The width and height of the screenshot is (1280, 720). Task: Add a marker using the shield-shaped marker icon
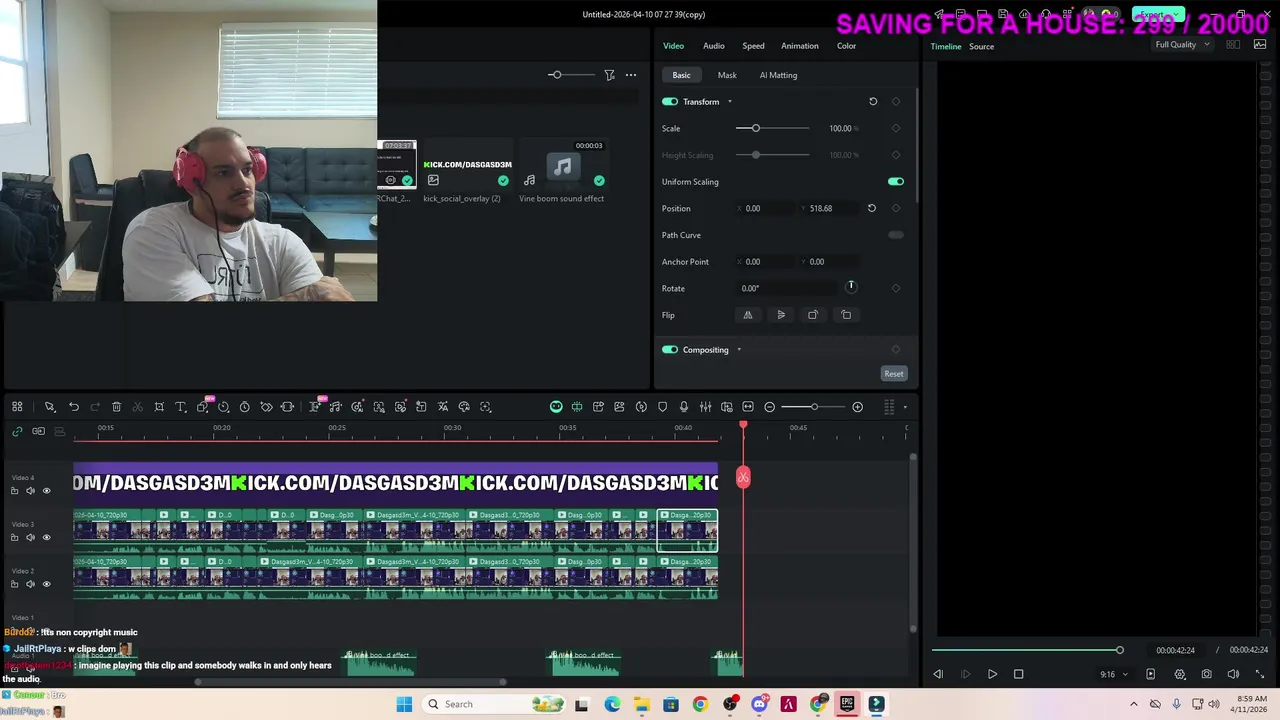pos(662,407)
